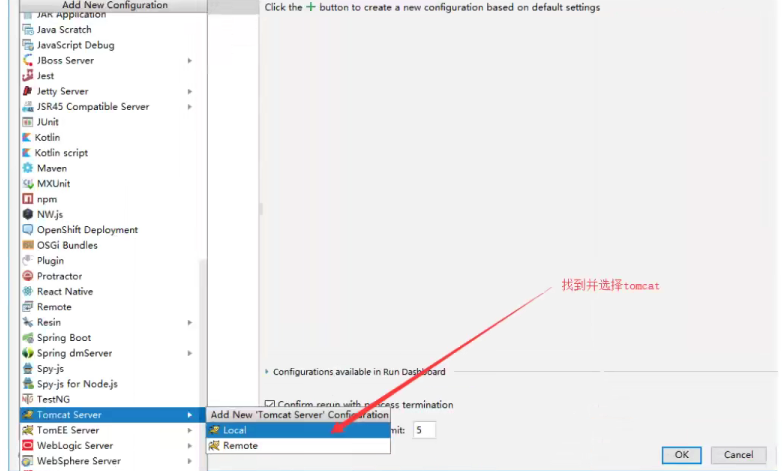Image resolution: width=782 pixels, height=471 pixels.
Task: Select the Kotlin script text entry
Action: (61, 153)
